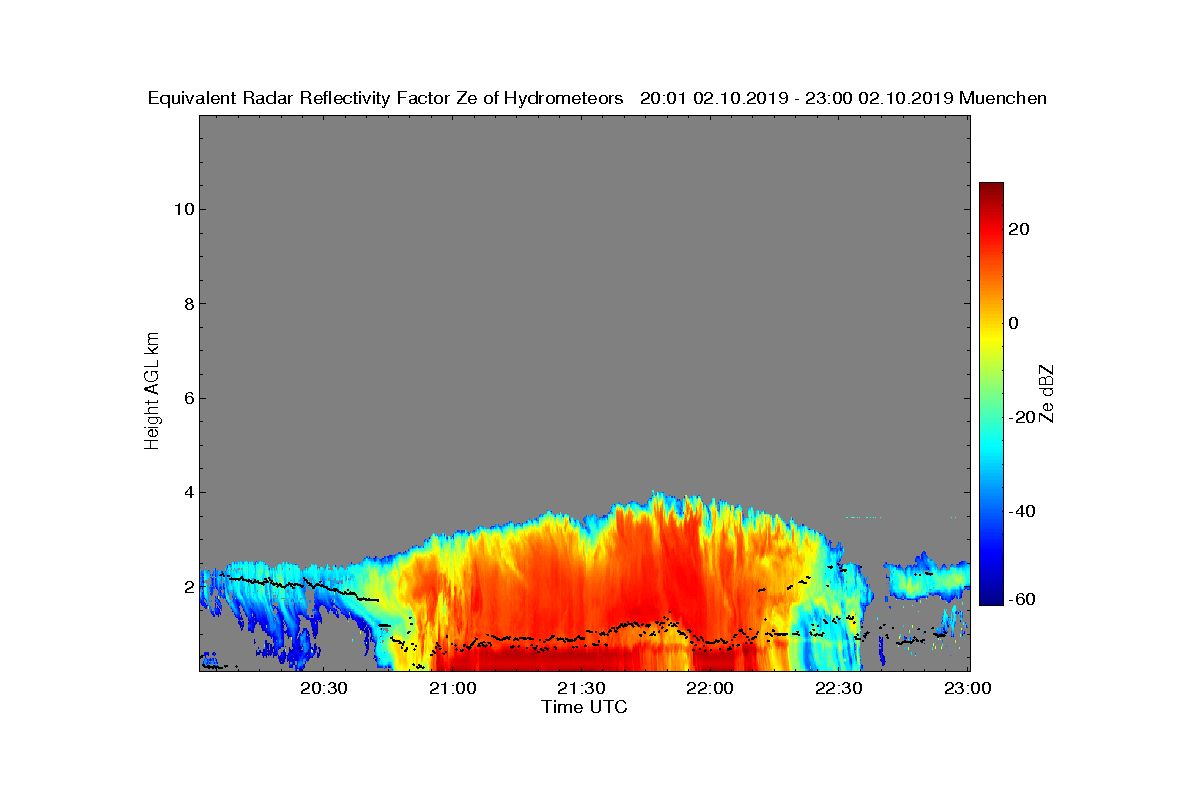
Task: Click the dark blue bottom of the colorbar
Action: (x=991, y=597)
